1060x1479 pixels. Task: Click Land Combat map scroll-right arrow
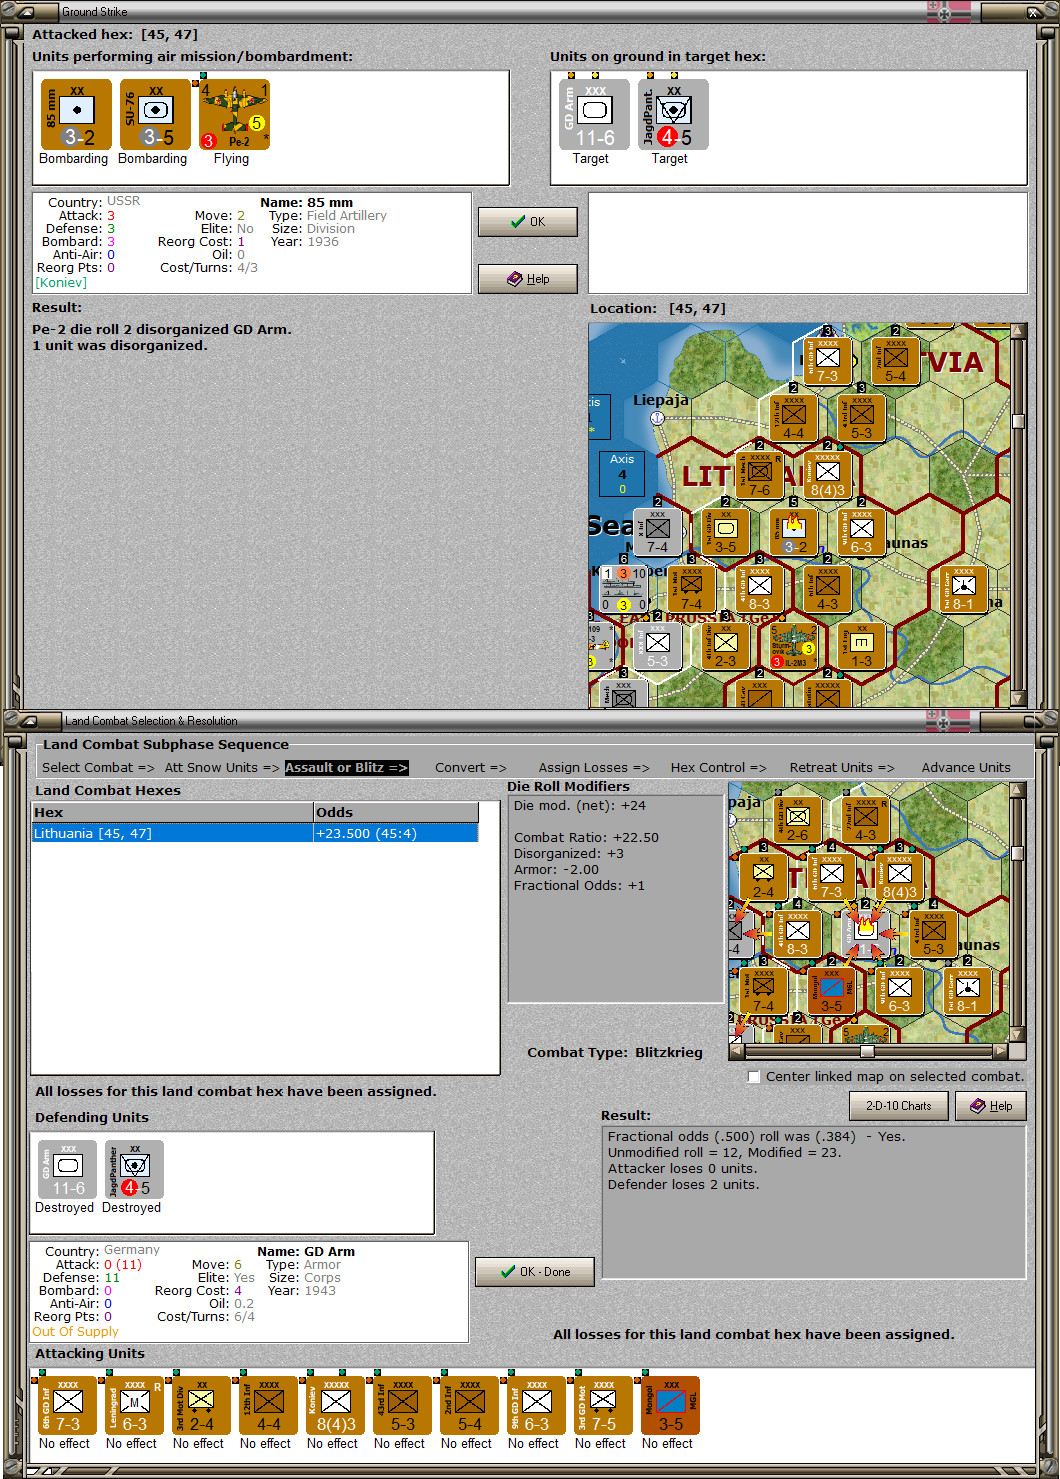(1000, 1051)
